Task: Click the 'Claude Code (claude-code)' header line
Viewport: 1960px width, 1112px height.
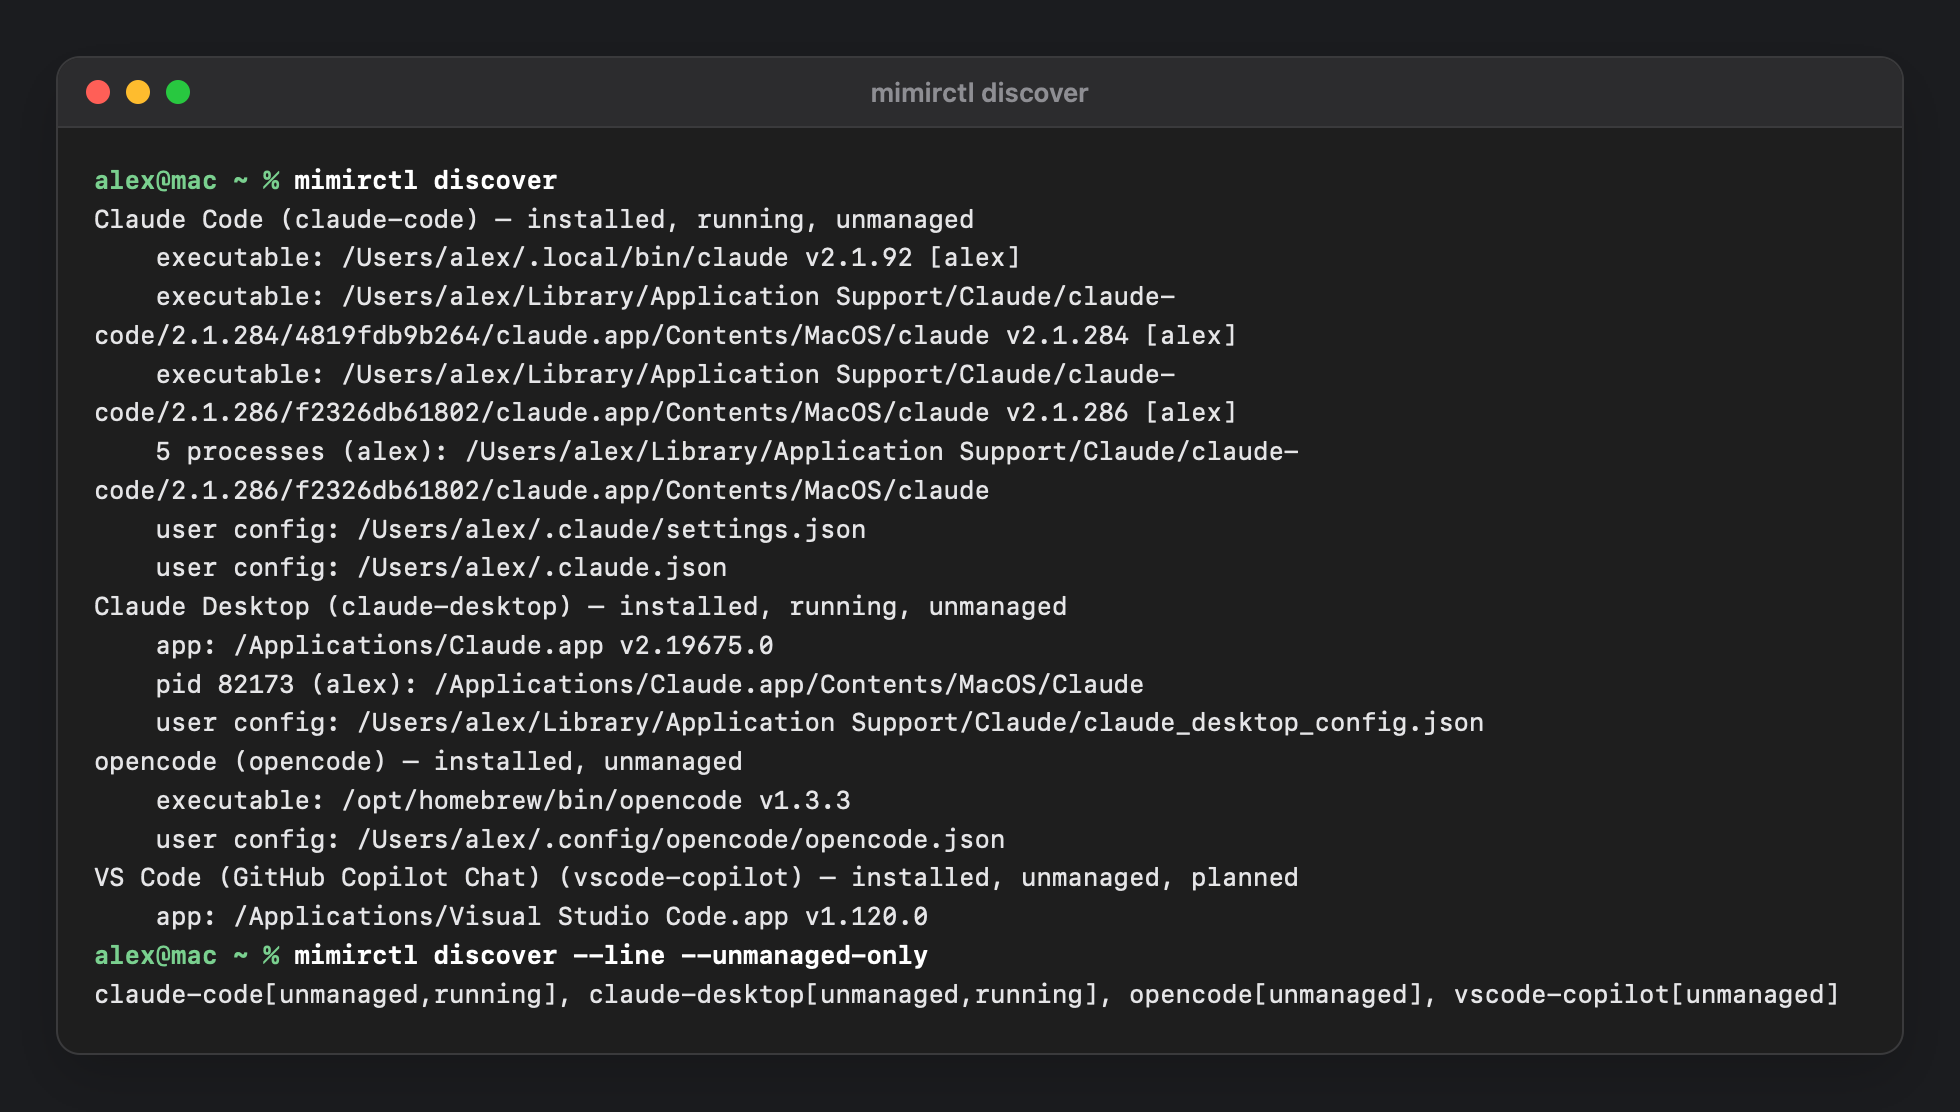Action: pos(534,220)
